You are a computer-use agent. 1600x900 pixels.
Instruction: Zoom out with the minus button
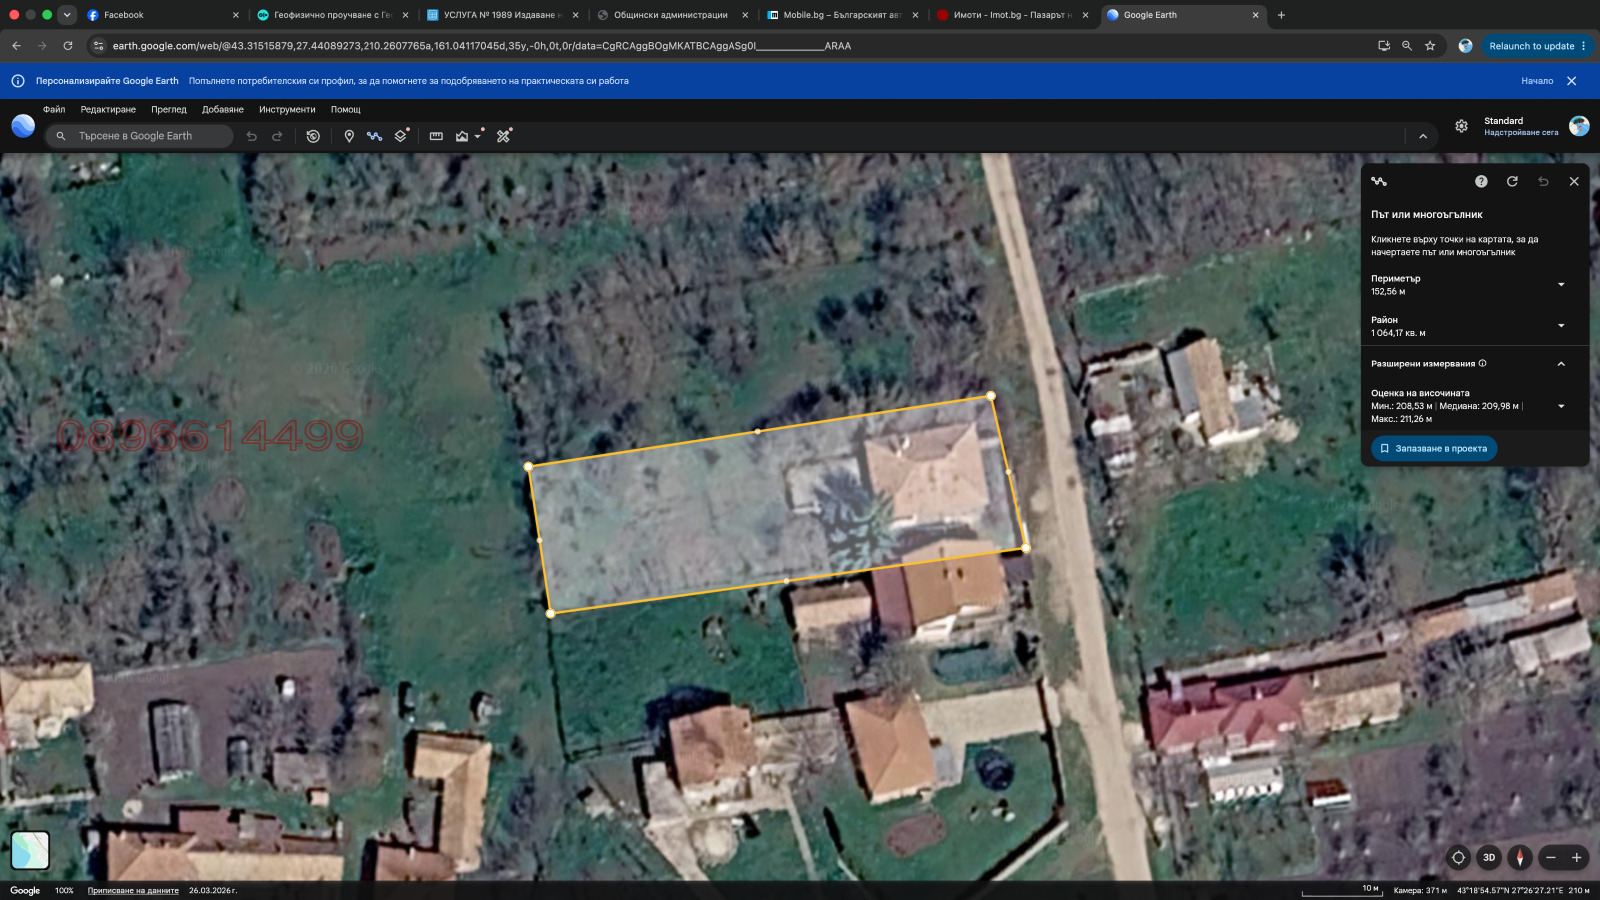point(1551,857)
